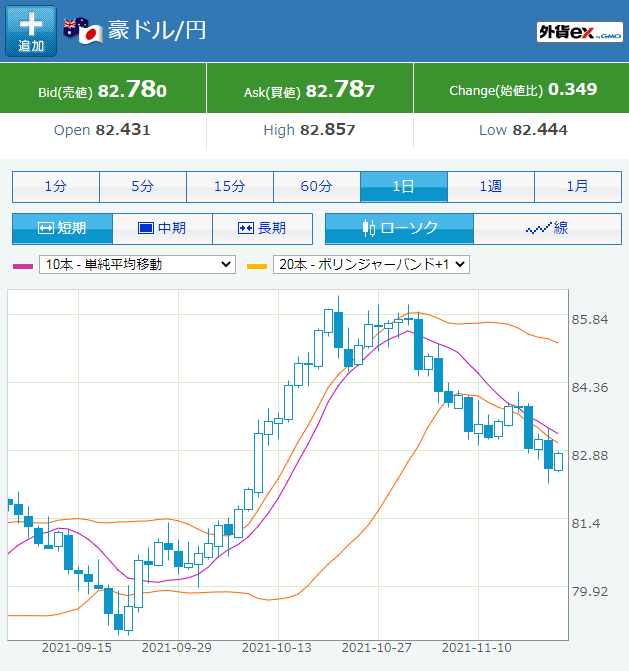
Task: Click the Australia-Japan flags icon
Action: pos(83,30)
